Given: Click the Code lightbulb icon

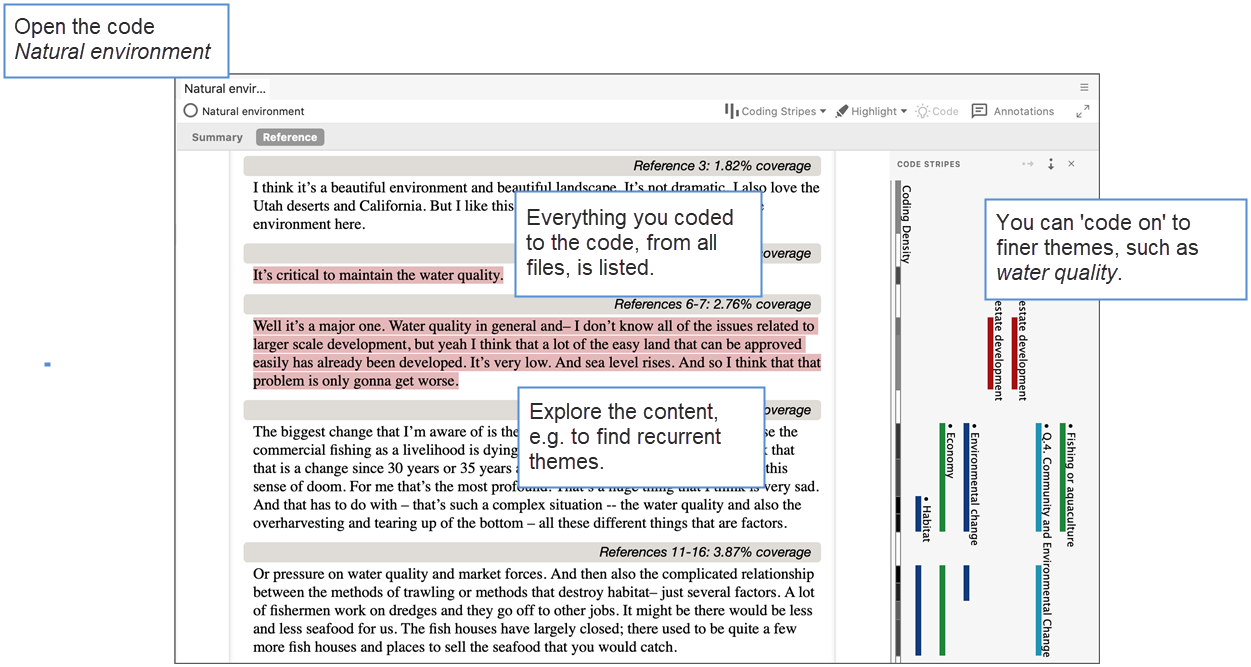Looking at the screenshot, I should 922,111.
